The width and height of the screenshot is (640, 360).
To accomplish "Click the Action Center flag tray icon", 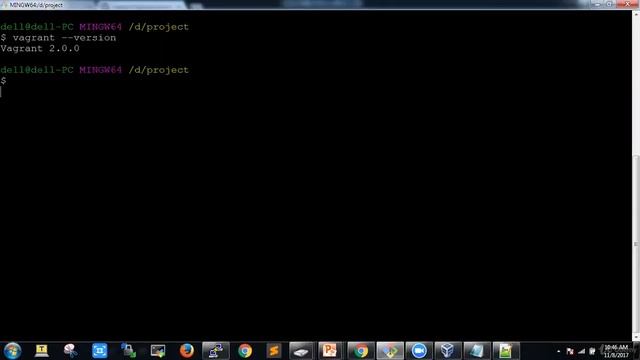I will click(570, 351).
